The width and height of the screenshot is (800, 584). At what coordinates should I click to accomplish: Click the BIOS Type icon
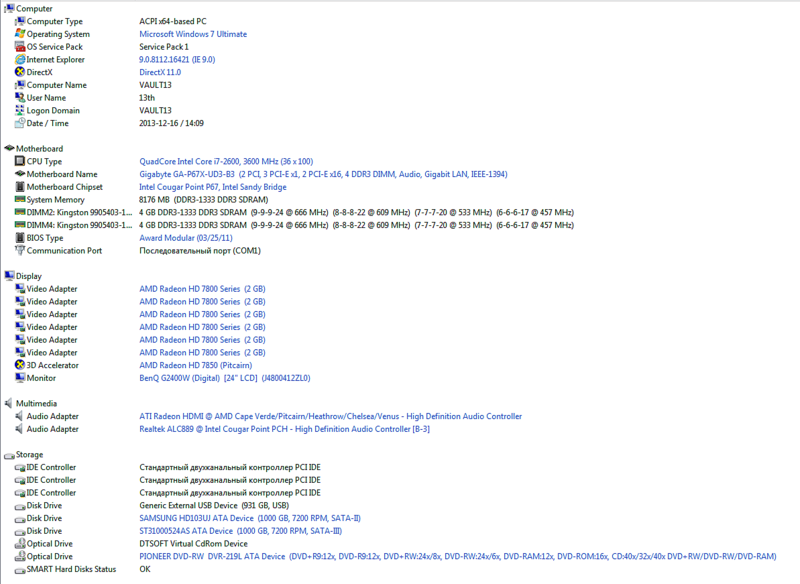[20, 238]
